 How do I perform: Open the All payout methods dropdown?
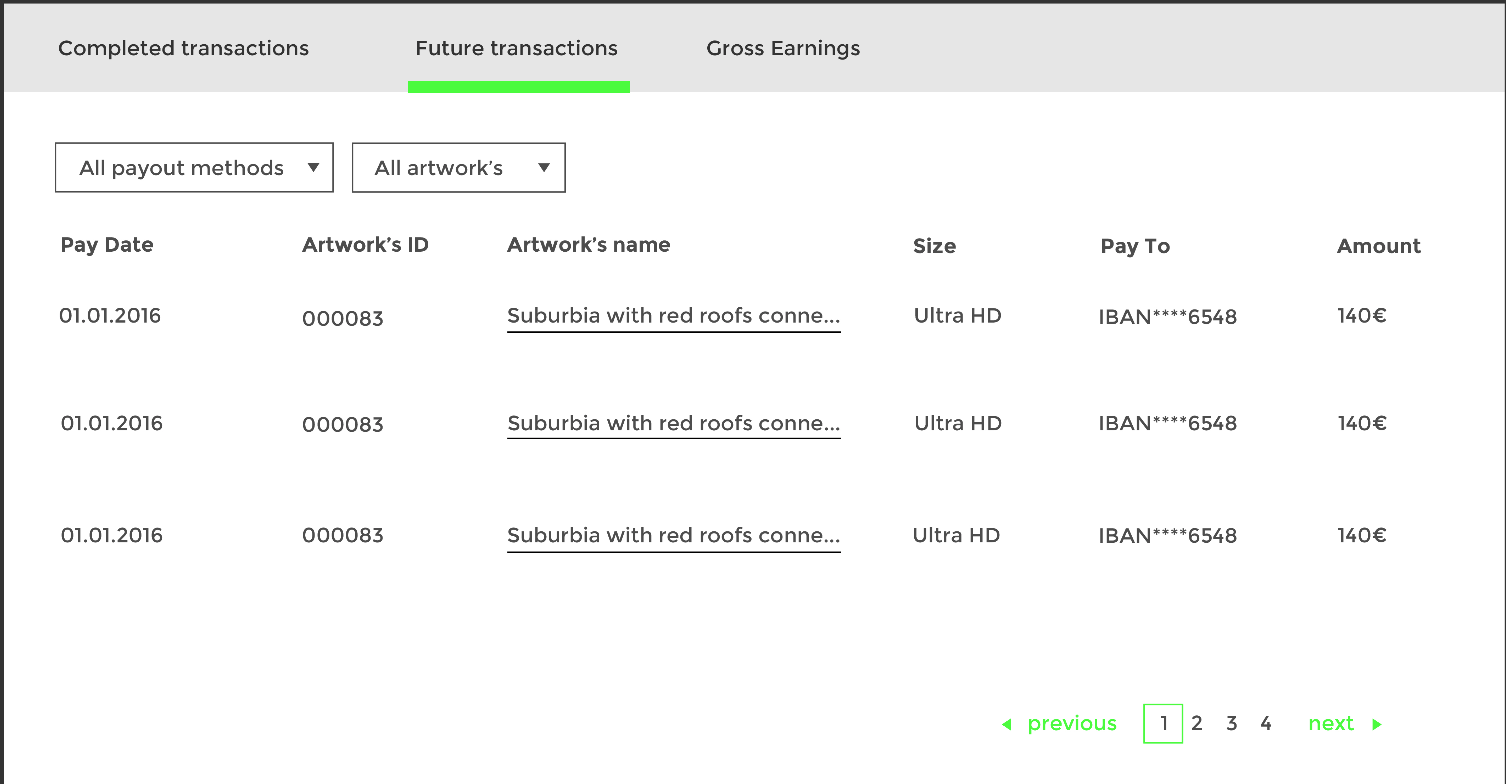point(194,168)
